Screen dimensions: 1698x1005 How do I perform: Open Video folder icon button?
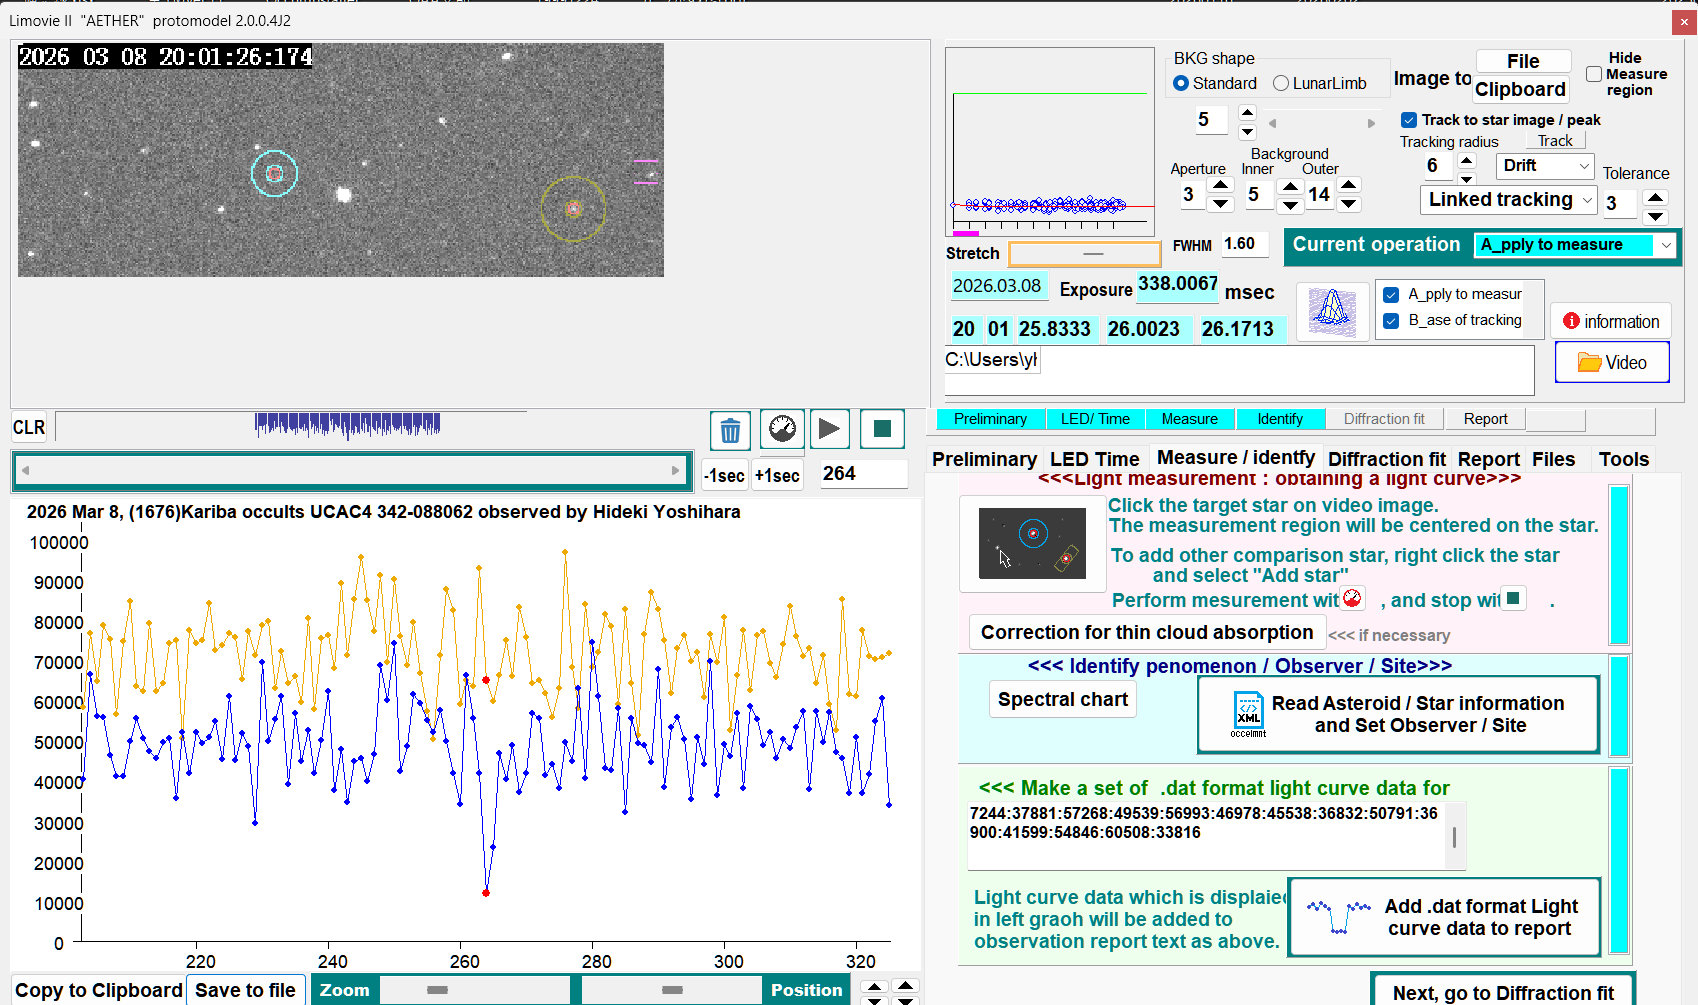tap(1611, 363)
